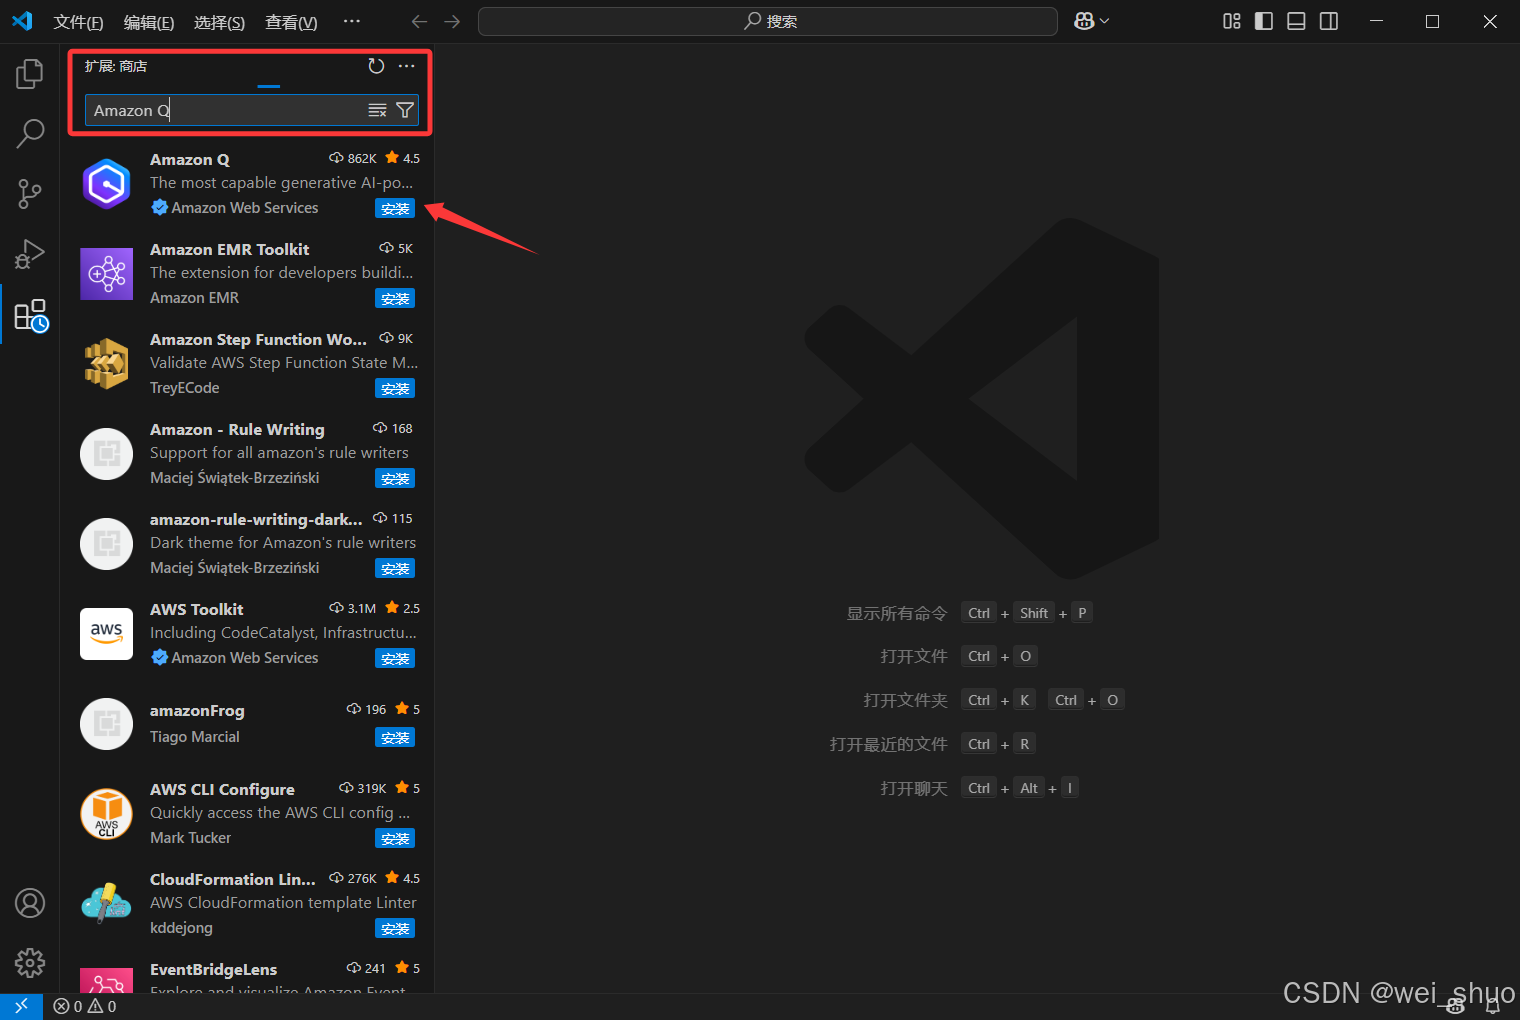Image resolution: width=1520 pixels, height=1020 pixels.
Task: Toggle bottom panel visibility
Action: (1296, 21)
